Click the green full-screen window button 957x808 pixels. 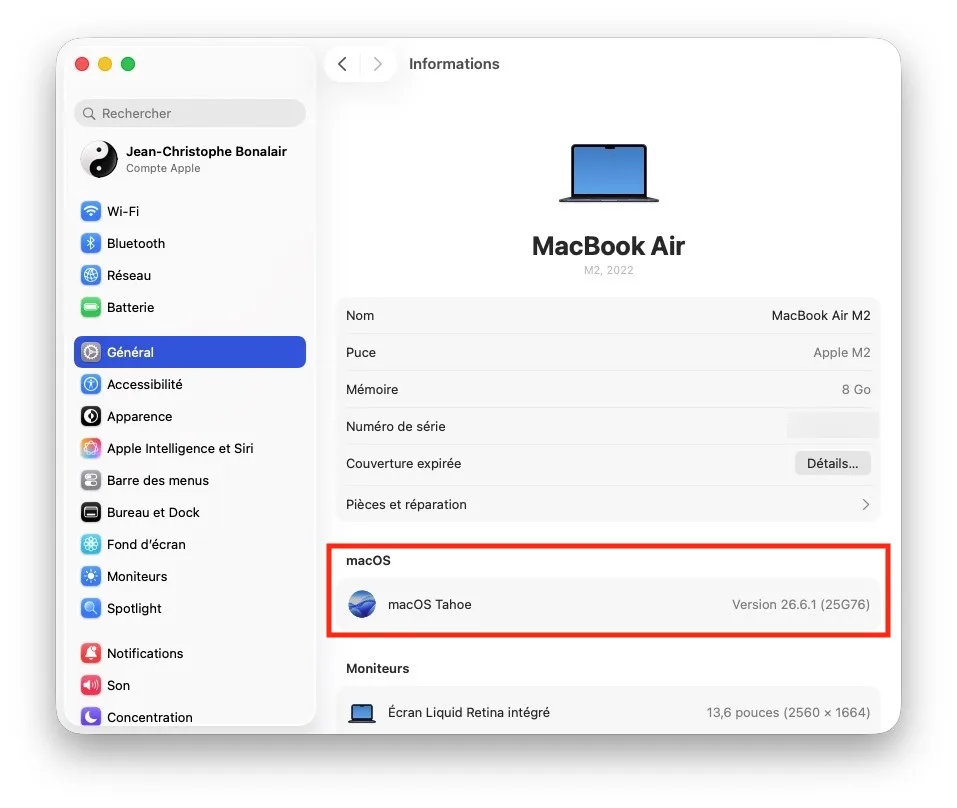click(128, 64)
